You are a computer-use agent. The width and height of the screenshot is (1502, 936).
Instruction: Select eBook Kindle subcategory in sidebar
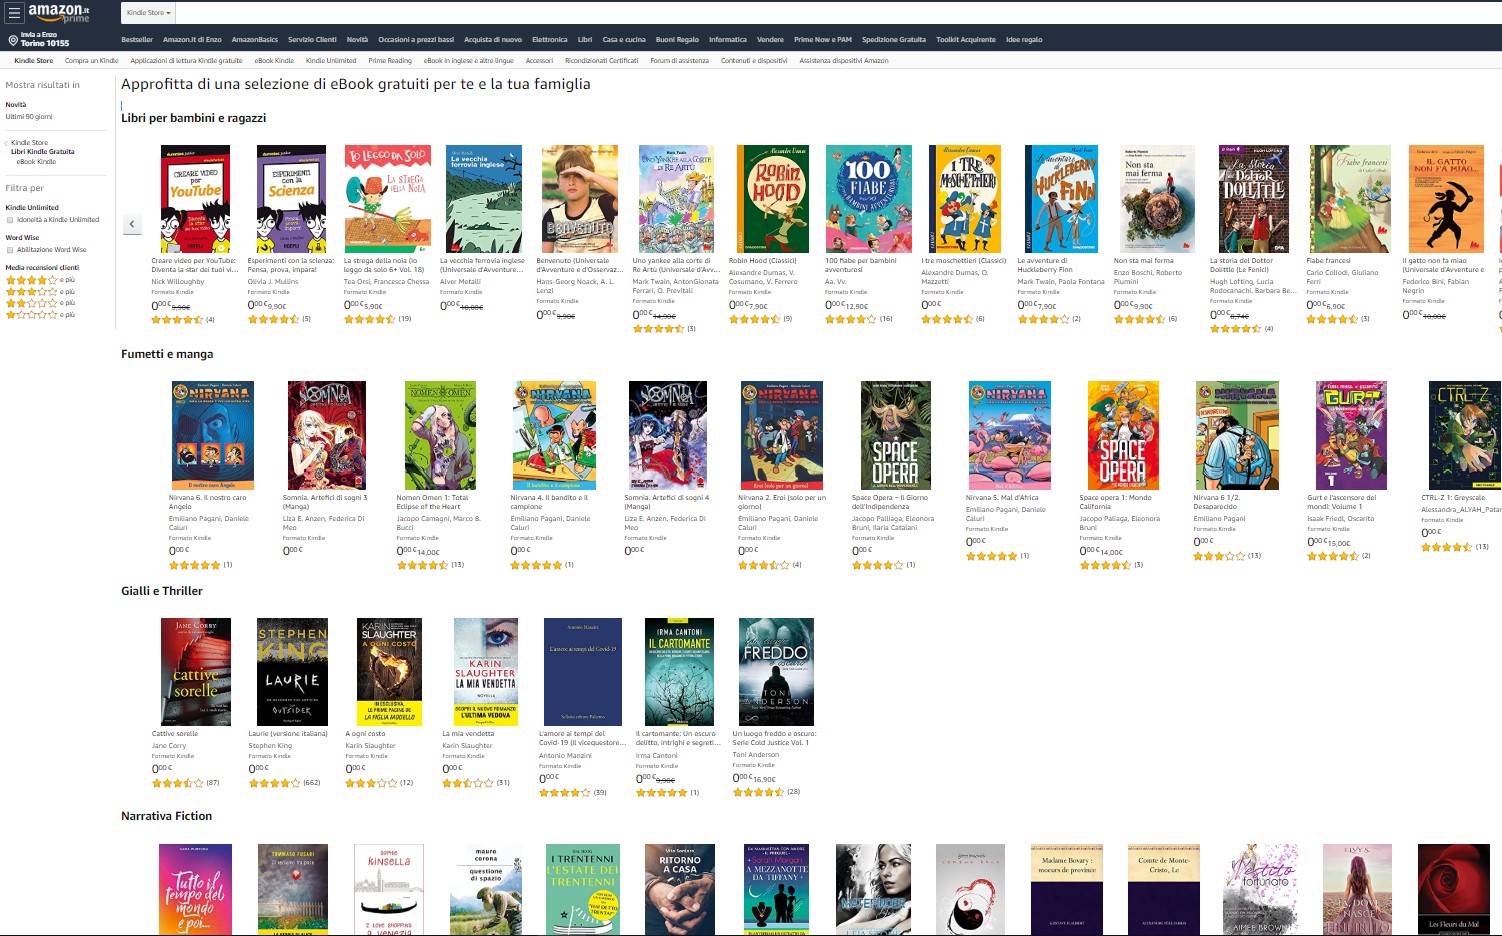click(36, 162)
